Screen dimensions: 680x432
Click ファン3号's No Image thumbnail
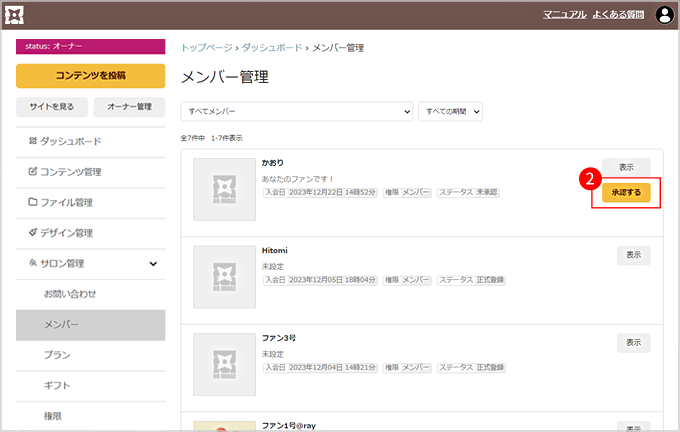223,364
